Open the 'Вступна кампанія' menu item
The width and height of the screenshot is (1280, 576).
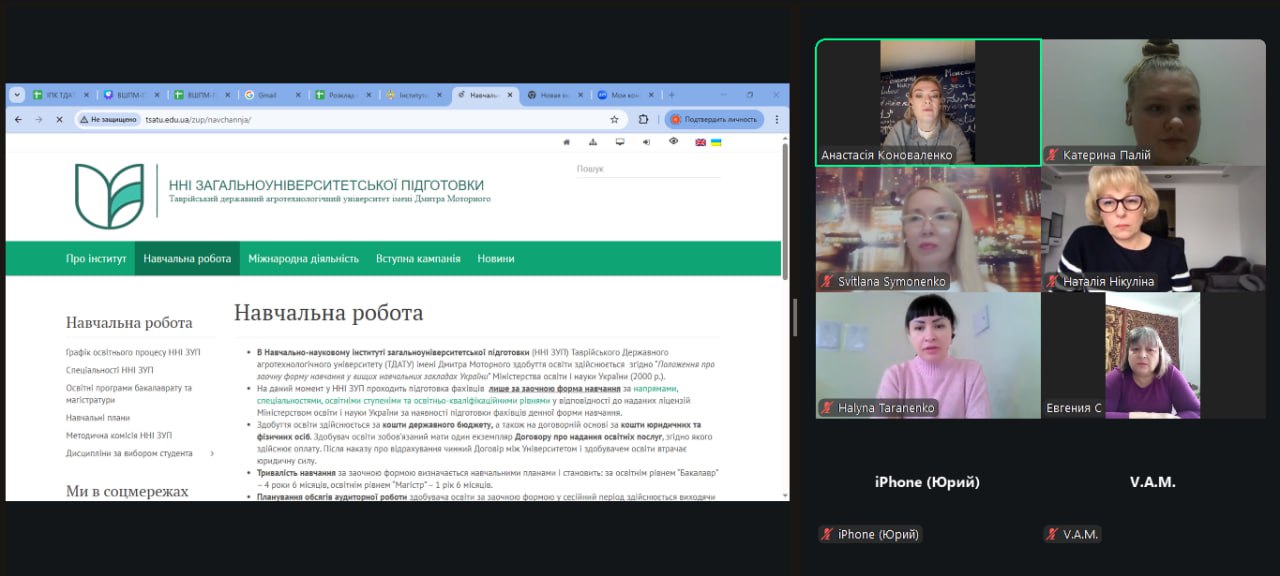(x=418, y=258)
